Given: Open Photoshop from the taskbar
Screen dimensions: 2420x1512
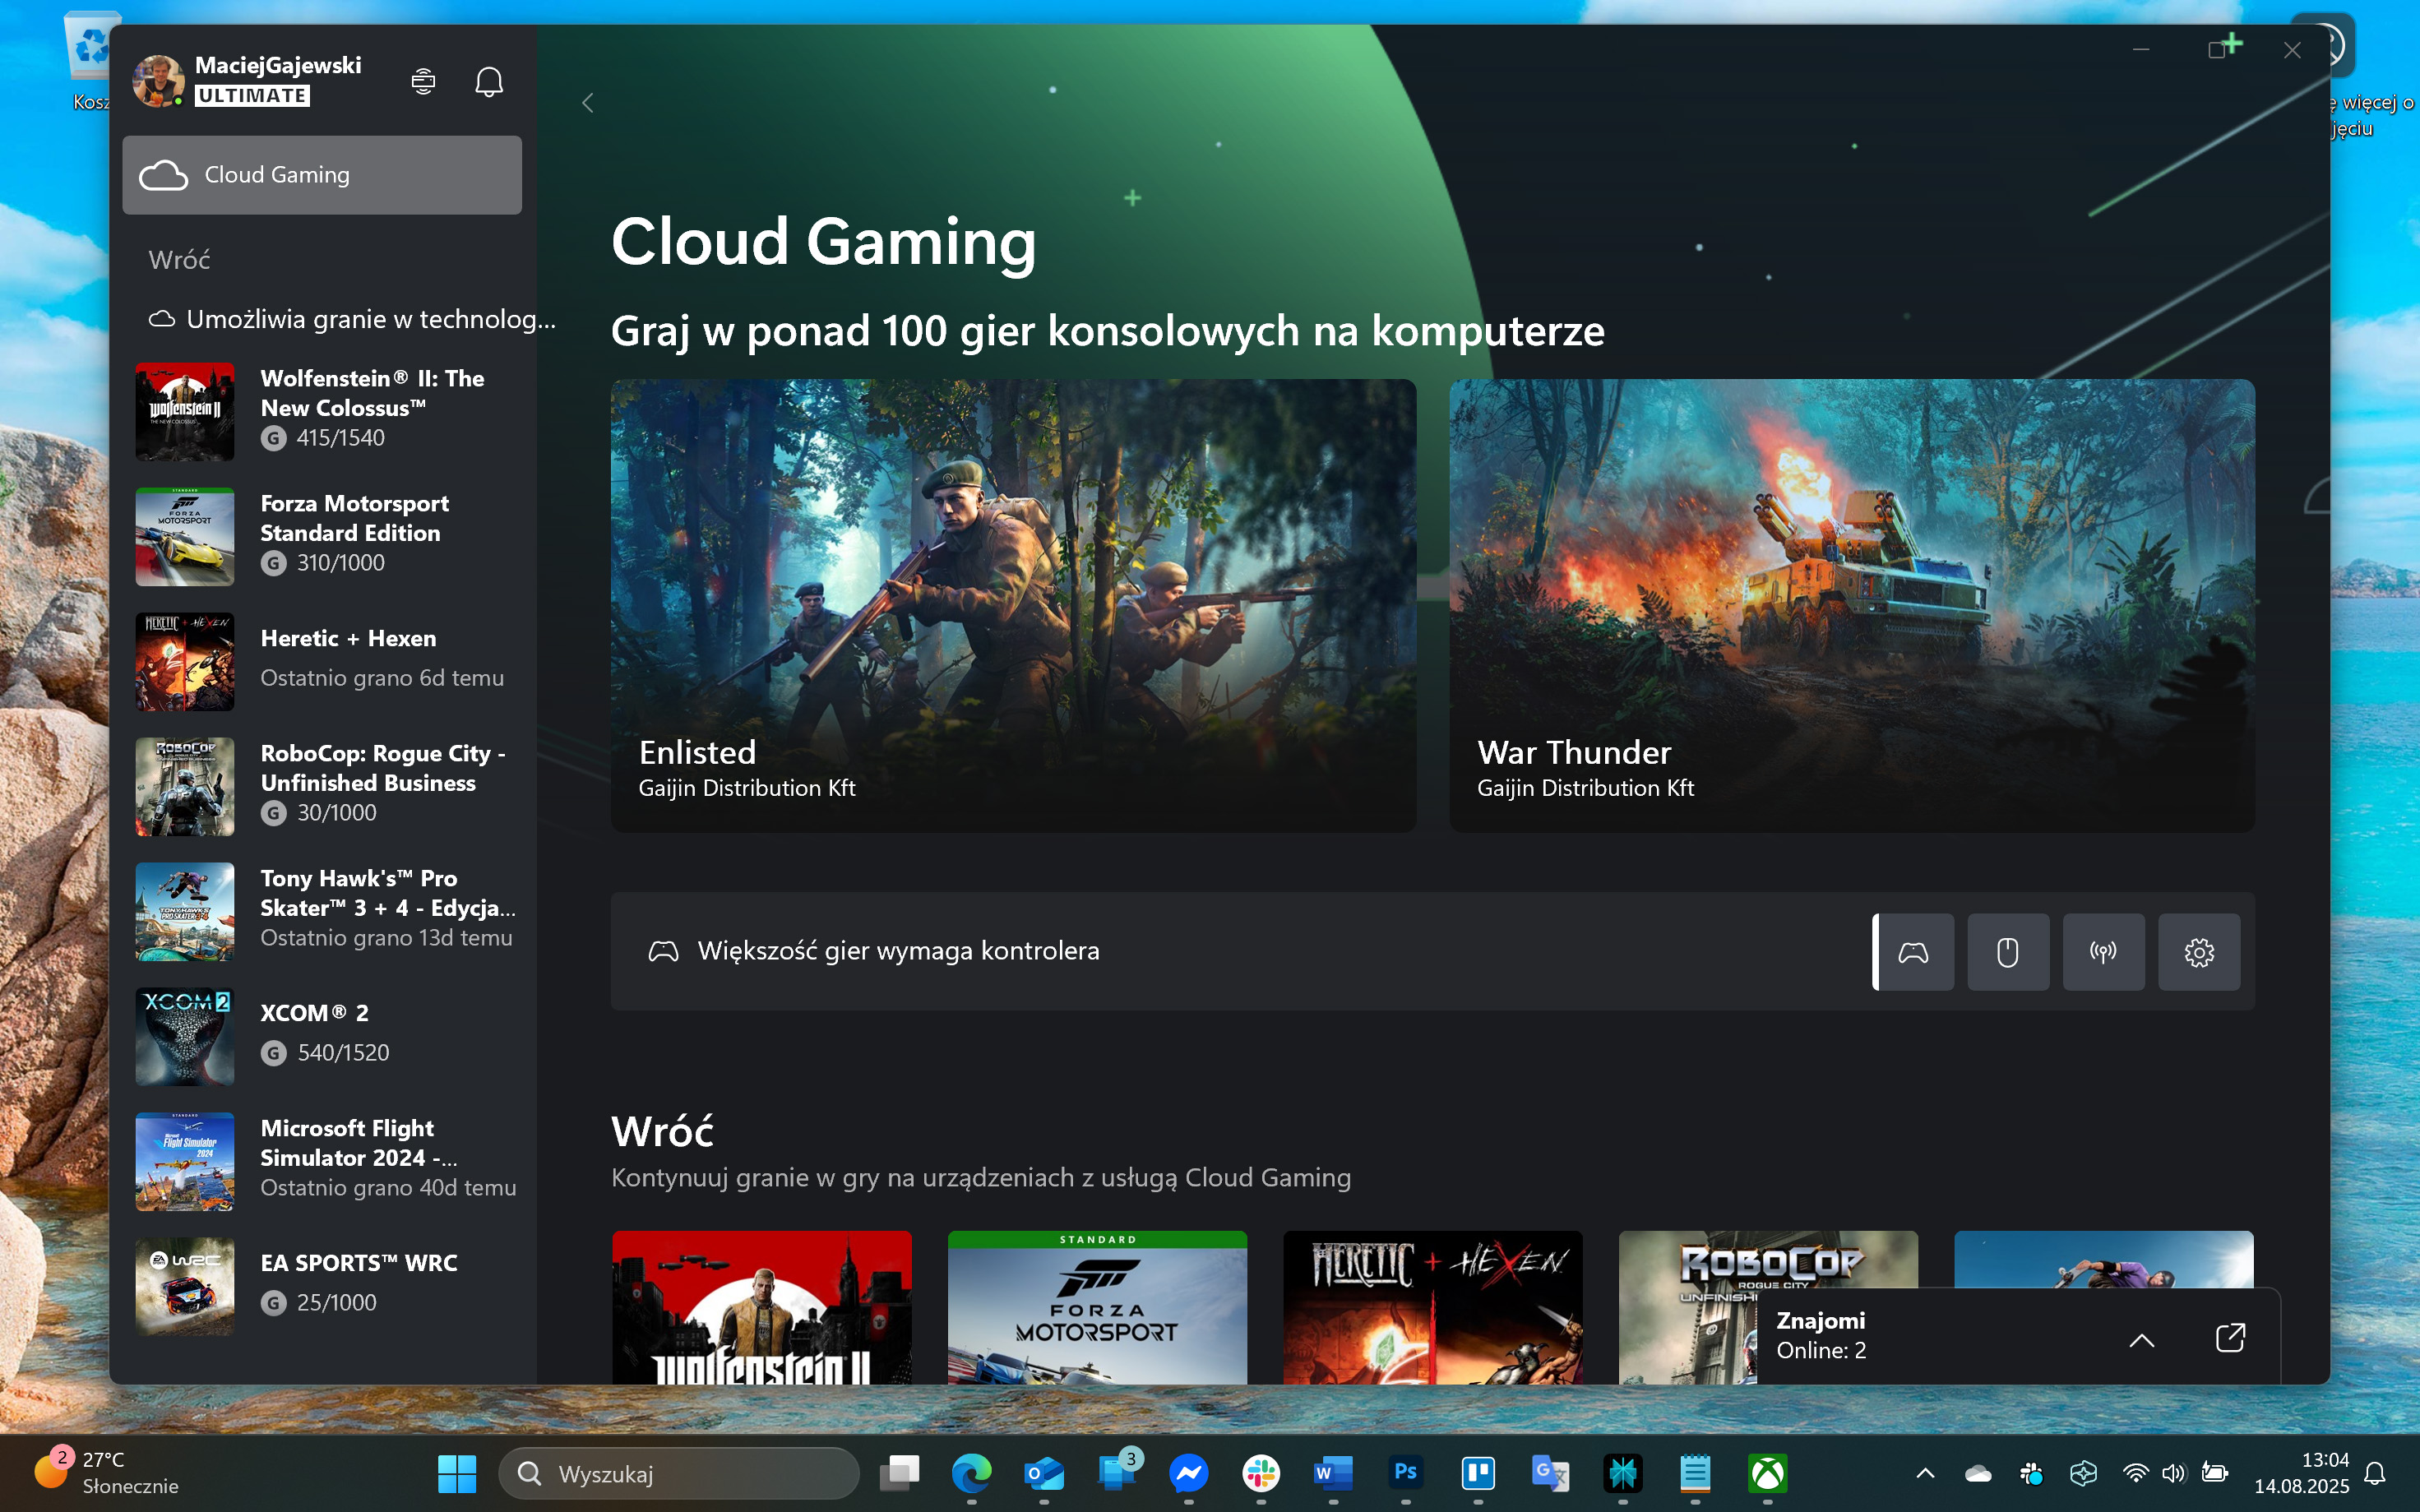Looking at the screenshot, I should 1406,1473.
